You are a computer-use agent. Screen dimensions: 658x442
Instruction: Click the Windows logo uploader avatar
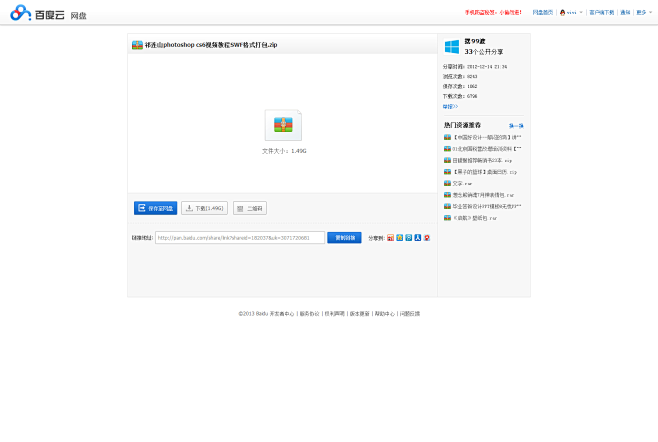(x=452, y=47)
